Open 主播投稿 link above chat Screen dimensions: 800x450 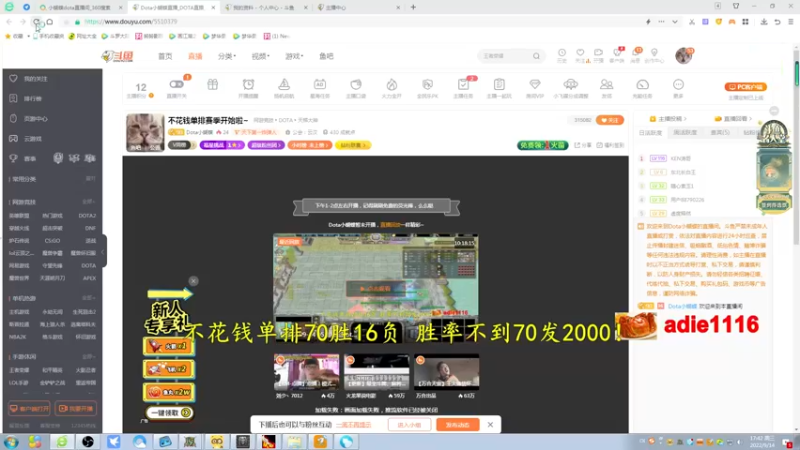pyautogui.click(x=668, y=119)
